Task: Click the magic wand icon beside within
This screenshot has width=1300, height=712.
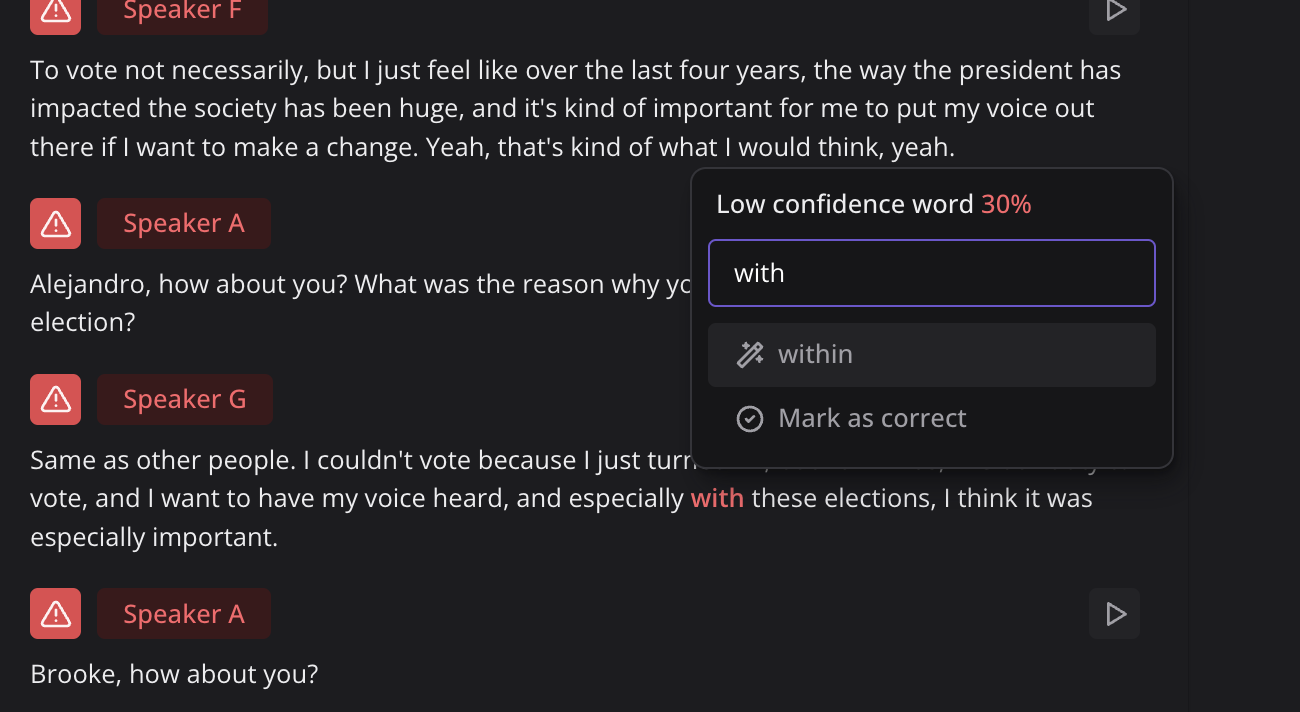Action: [750, 354]
